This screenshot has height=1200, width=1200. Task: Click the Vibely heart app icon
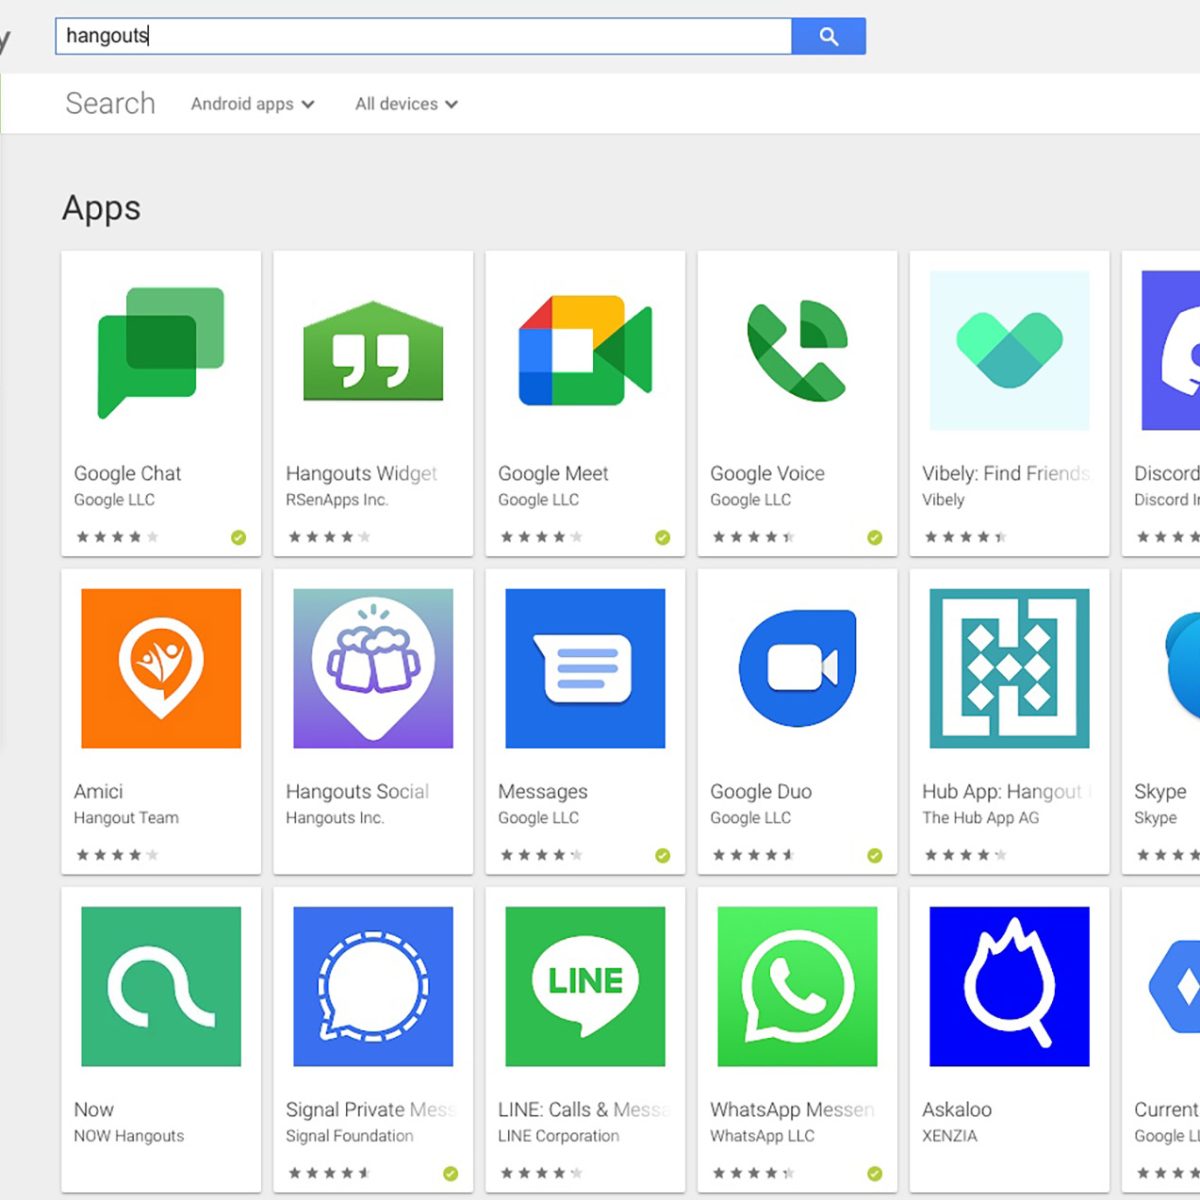tap(1009, 351)
